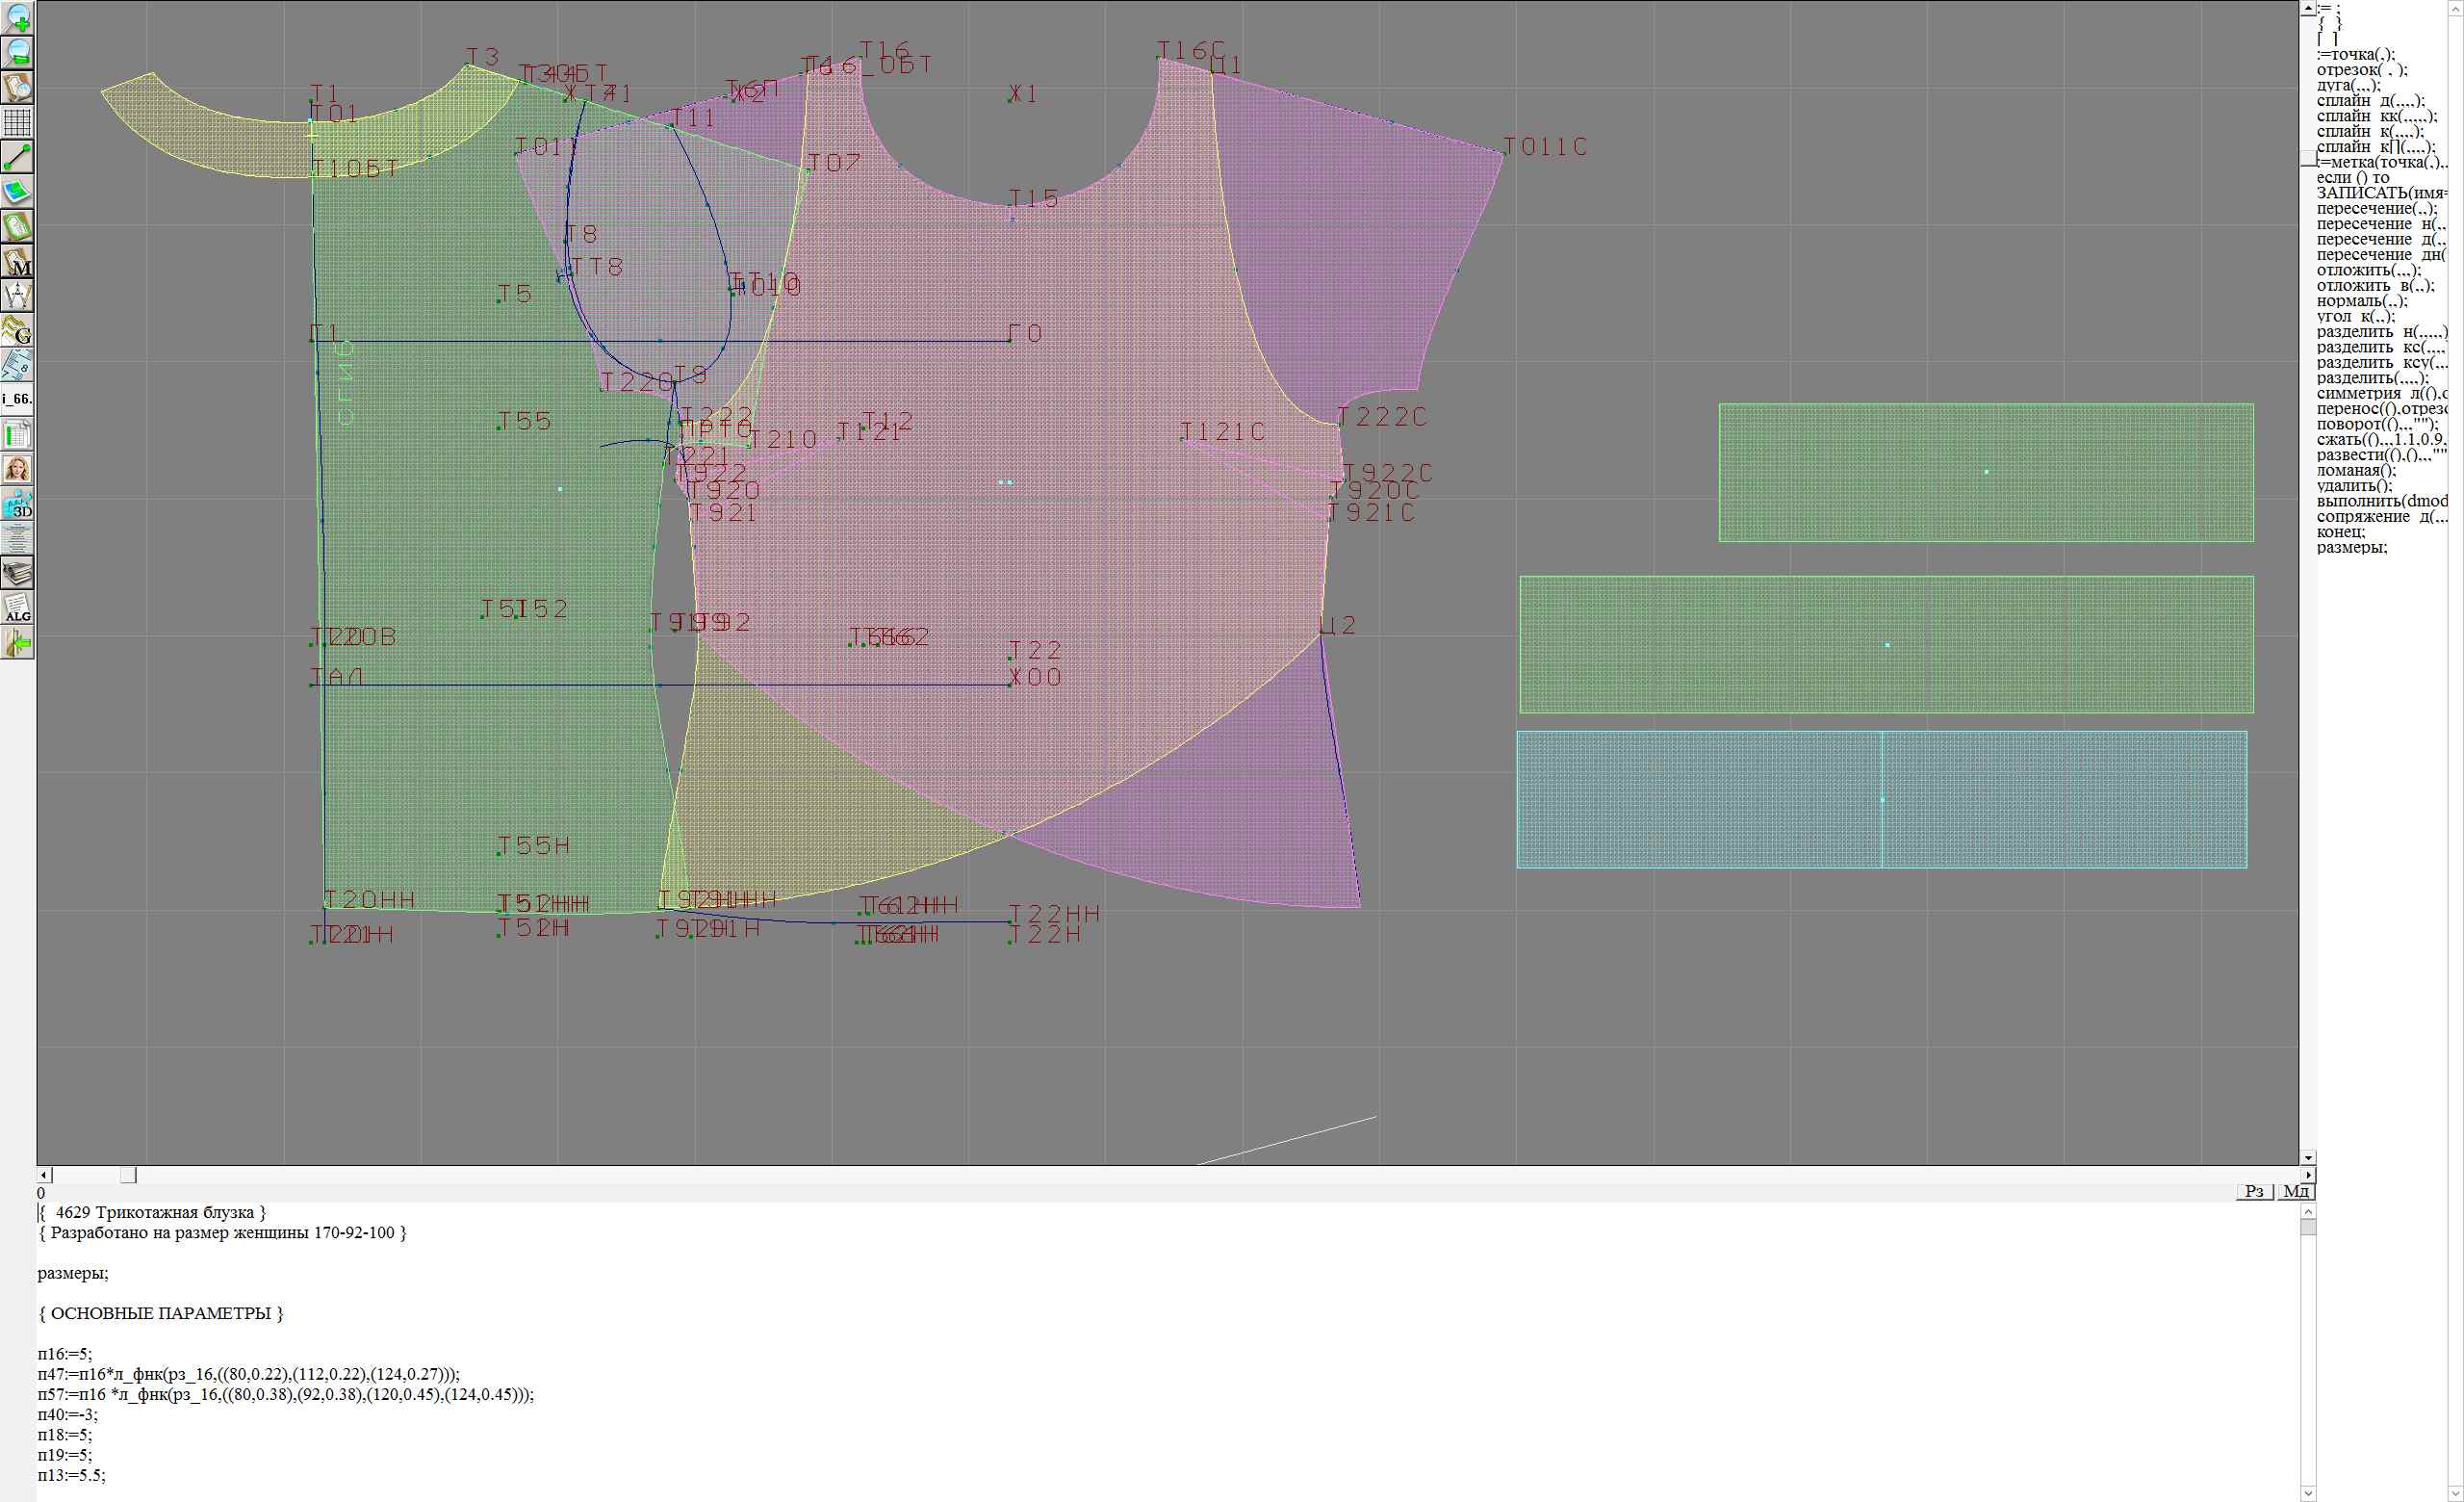Click the zoom out magnifier icon

point(18,52)
